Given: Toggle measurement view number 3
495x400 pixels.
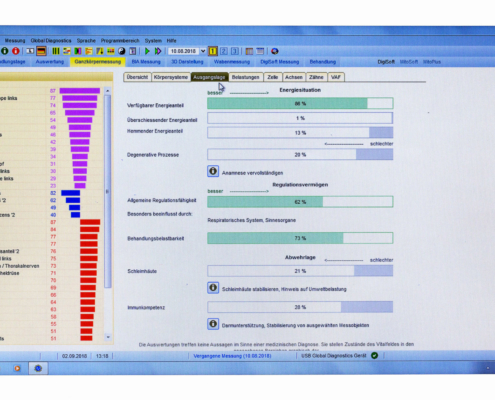Looking at the screenshot, I should click(x=235, y=51).
